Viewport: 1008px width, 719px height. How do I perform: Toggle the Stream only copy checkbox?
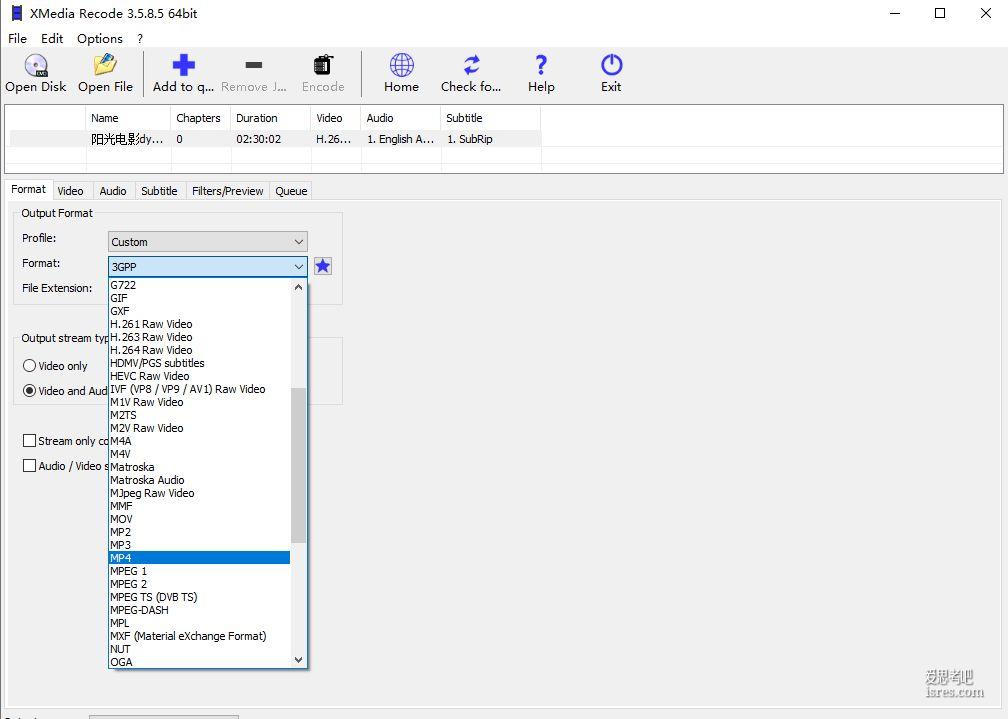pos(29,441)
